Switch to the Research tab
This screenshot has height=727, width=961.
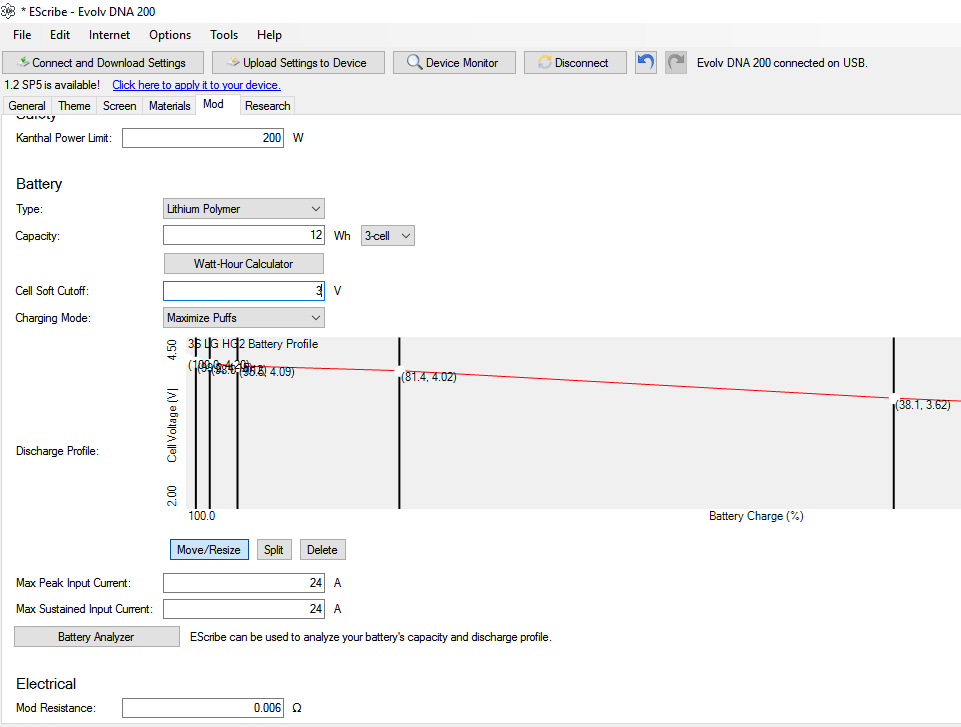(267, 106)
